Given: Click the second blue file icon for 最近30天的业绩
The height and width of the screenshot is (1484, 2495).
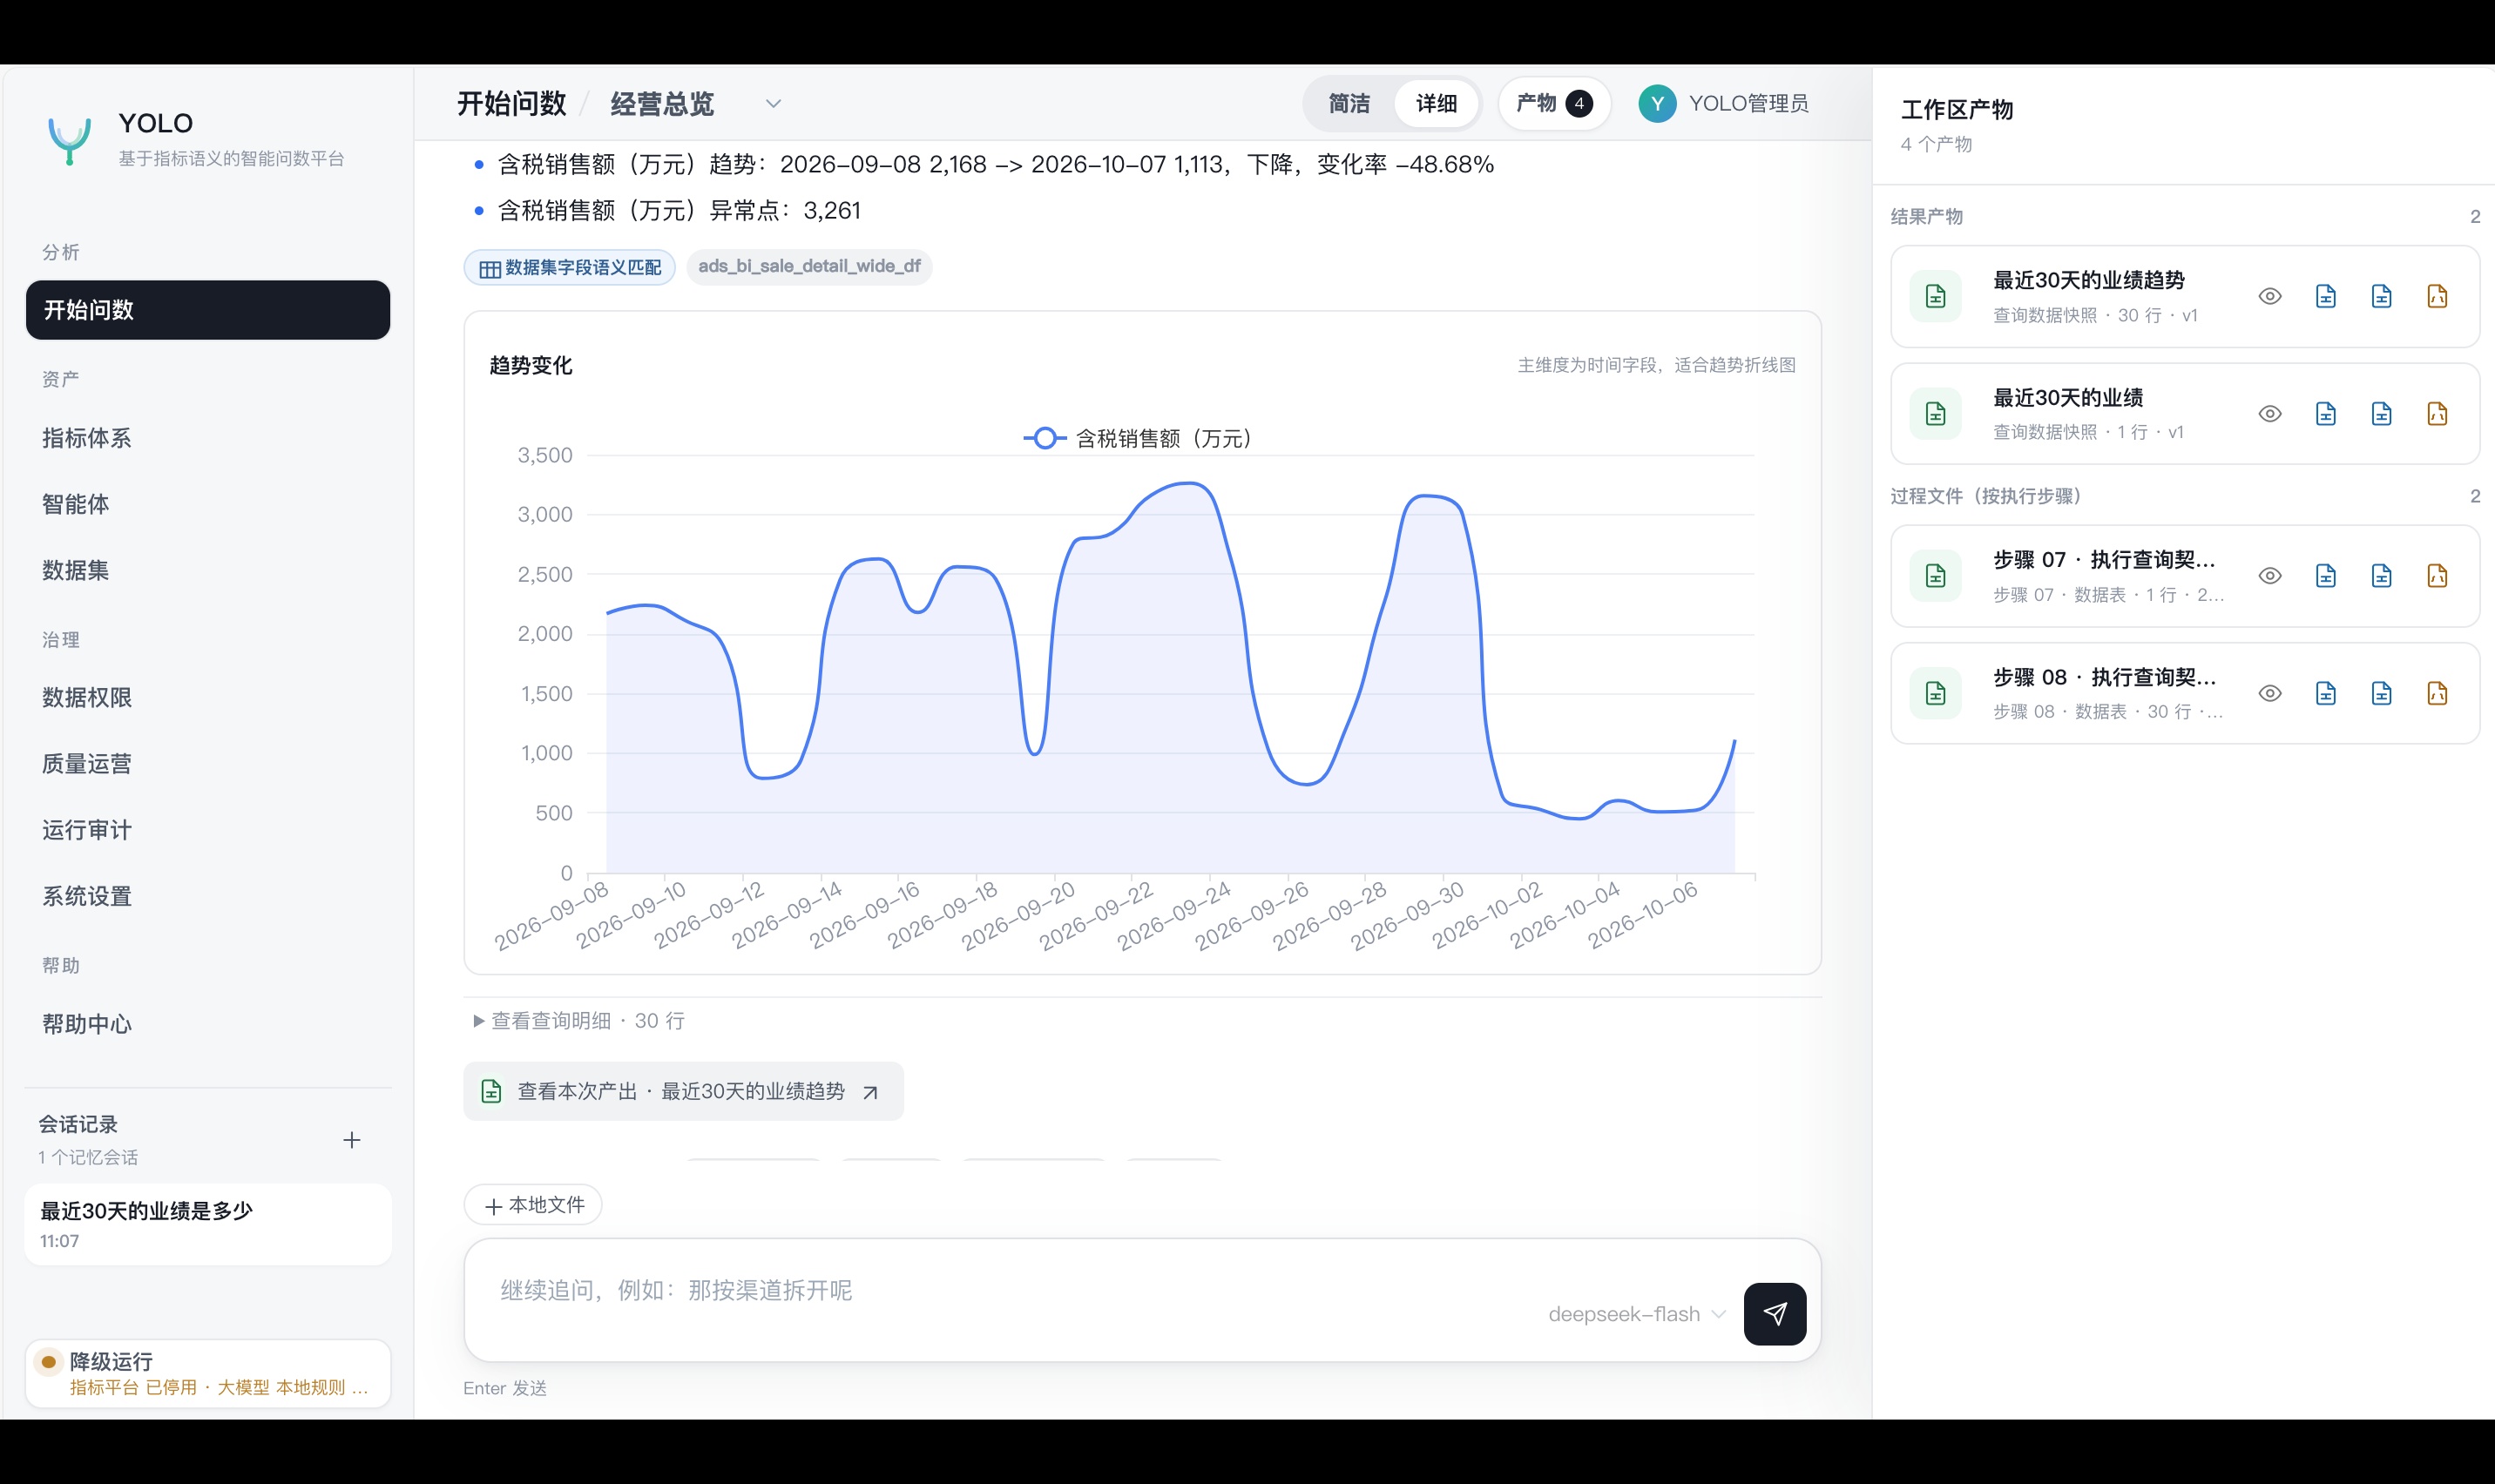Looking at the screenshot, I should tap(2381, 413).
